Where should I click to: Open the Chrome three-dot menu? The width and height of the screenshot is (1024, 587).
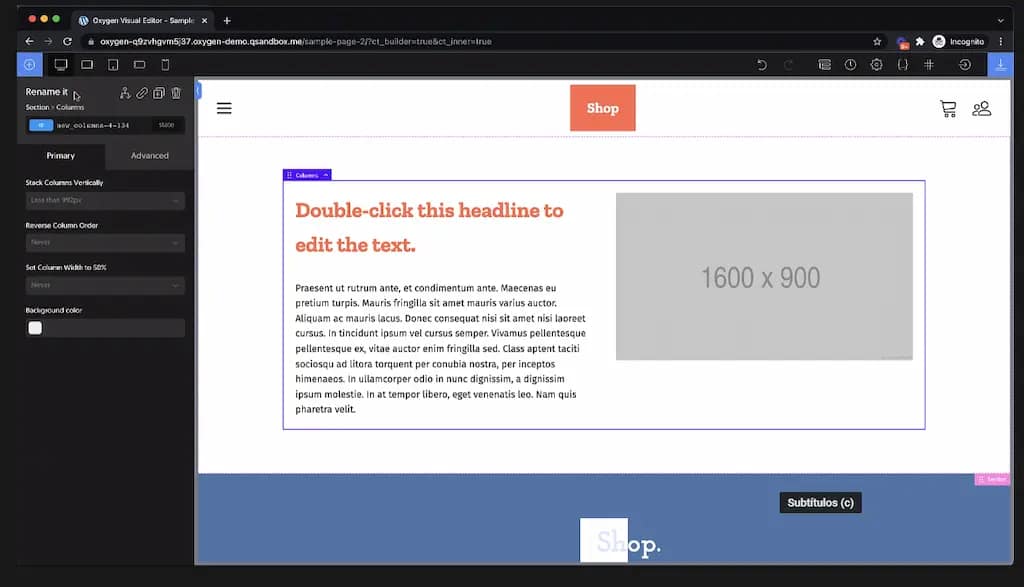(x=1000, y=41)
